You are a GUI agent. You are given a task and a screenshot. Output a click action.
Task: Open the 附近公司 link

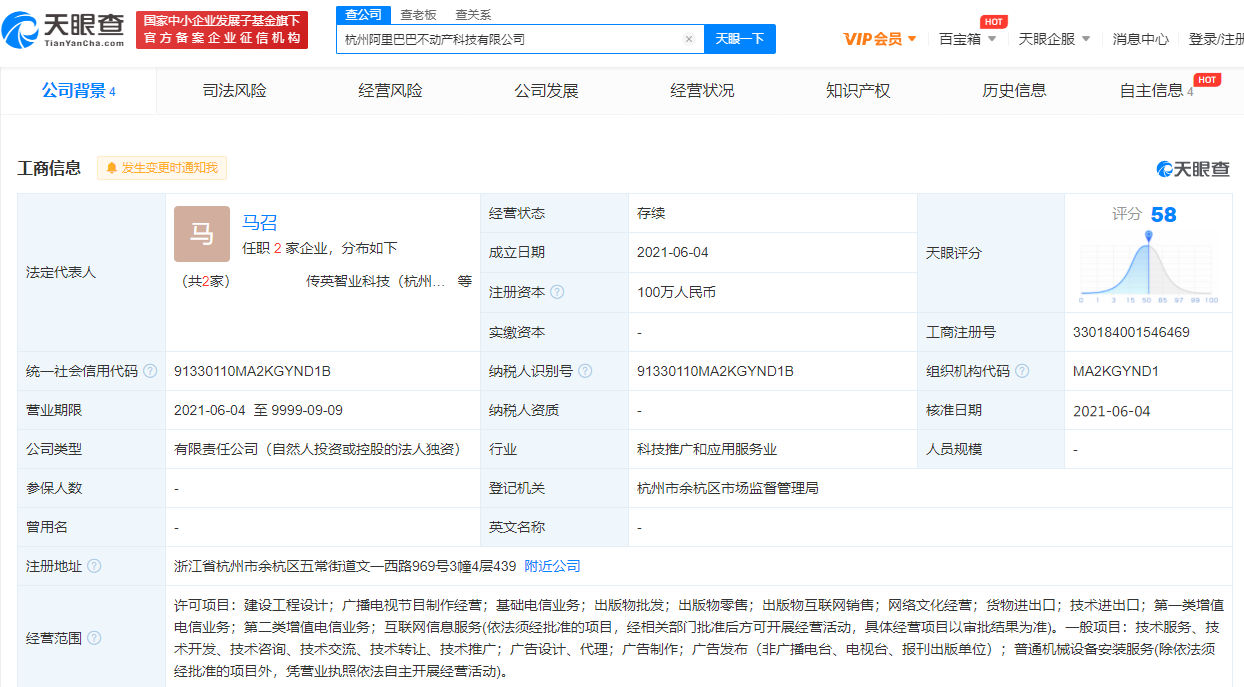click(x=552, y=566)
